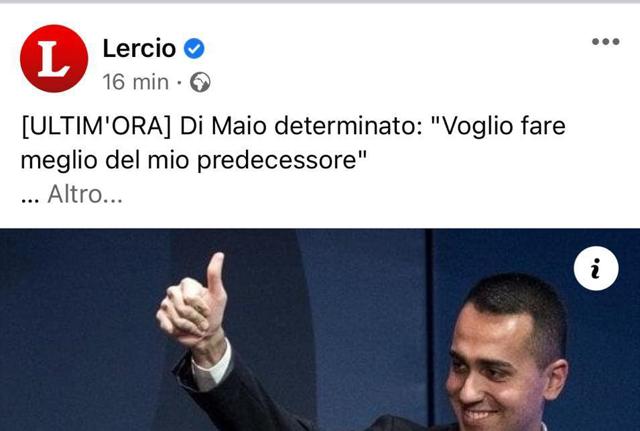Click the 'meglio del mio predecessore' line
Viewport: 640px width, 431px height.
pyautogui.click(x=194, y=160)
